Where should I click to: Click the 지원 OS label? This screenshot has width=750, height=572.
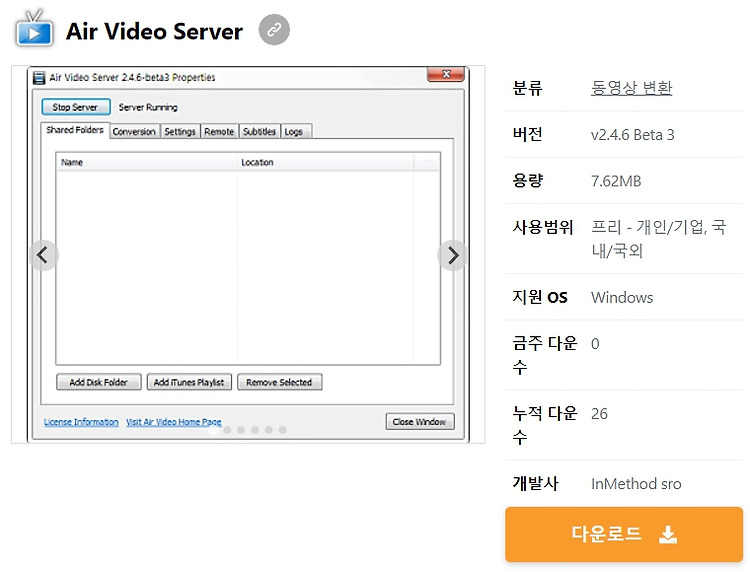click(x=540, y=297)
